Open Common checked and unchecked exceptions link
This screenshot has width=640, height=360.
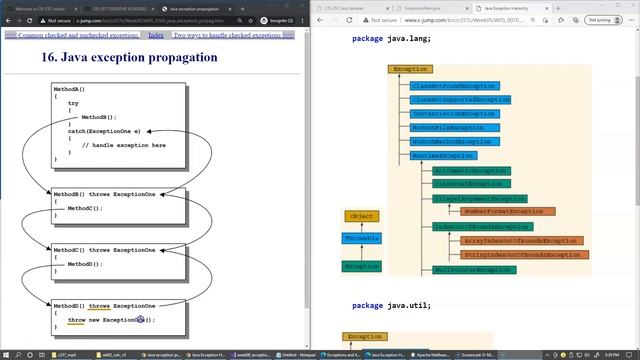tap(78, 36)
